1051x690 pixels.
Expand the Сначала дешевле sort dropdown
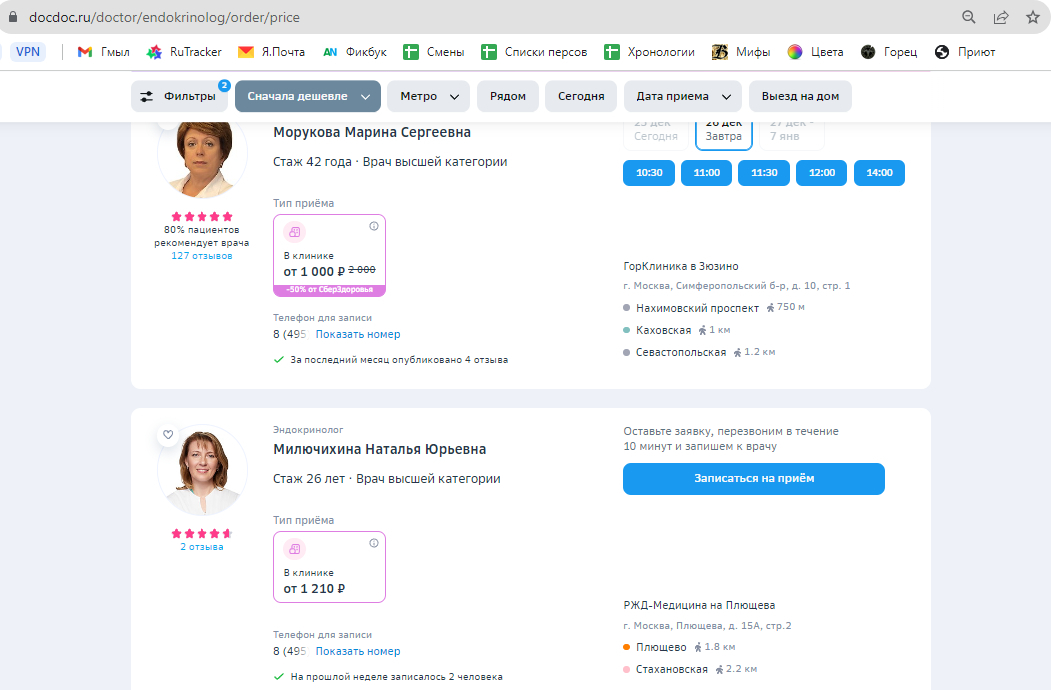[308, 97]
